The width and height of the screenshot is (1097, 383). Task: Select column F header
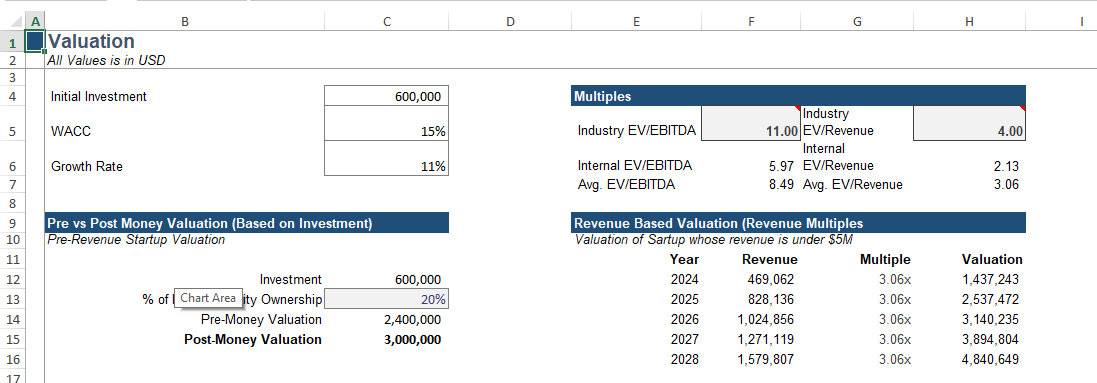[x=751, y=22]
